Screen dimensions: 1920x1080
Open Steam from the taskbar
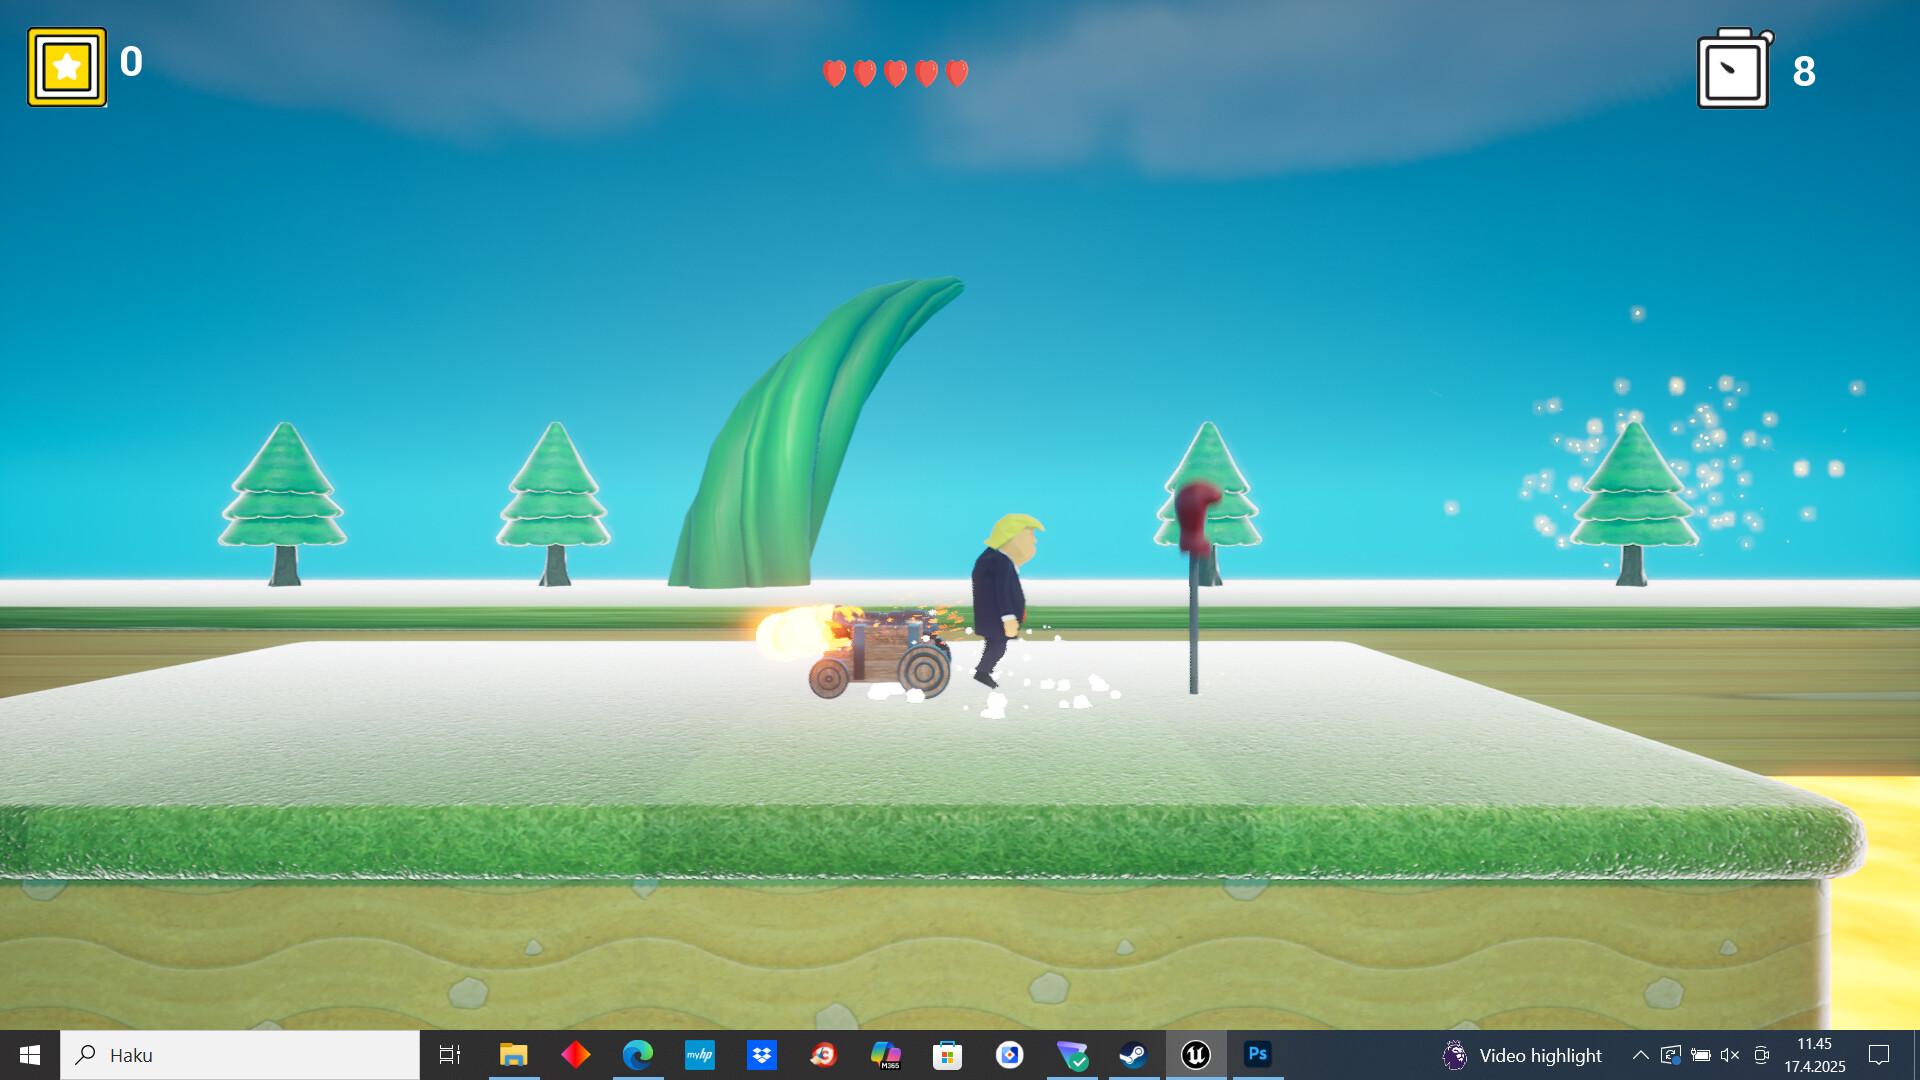(1134, 1055)
